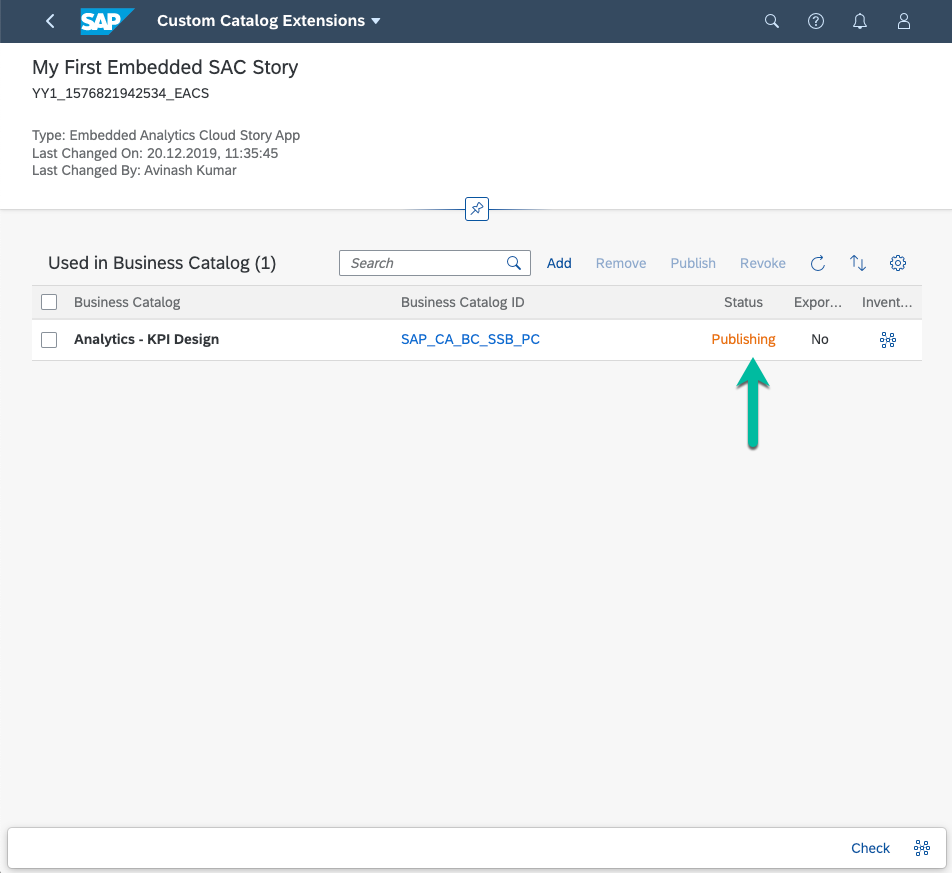Open table settings gear icon
Image resolution: width=952 pixels, height=873 pixels.
coord(898,263)
